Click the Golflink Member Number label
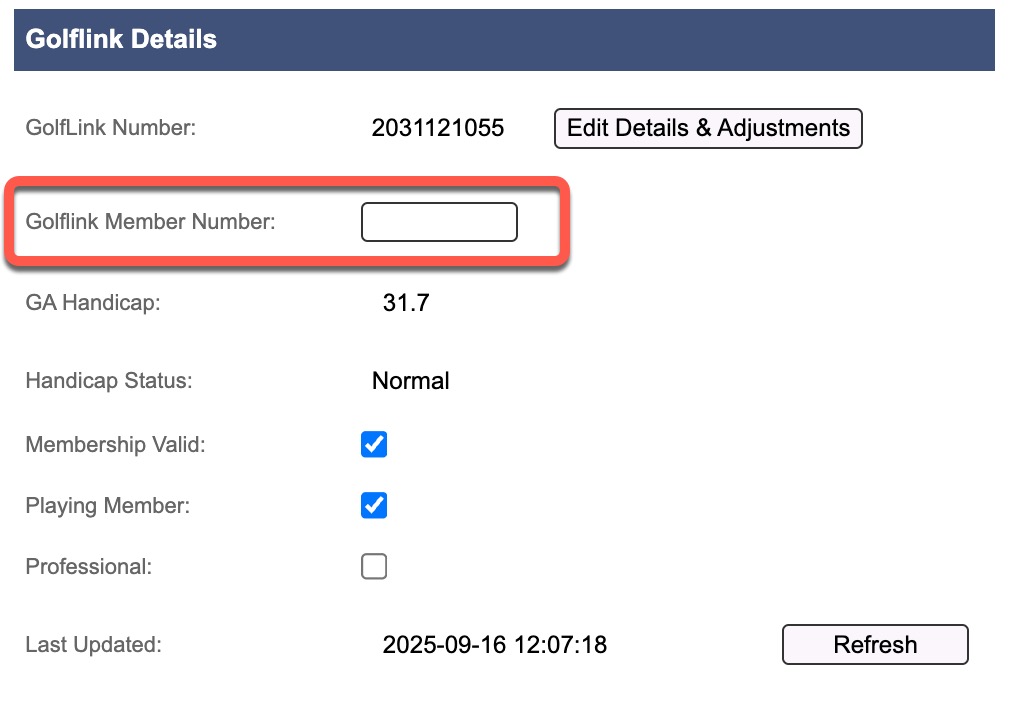1012x708 pixels. [x=150, y=221]
